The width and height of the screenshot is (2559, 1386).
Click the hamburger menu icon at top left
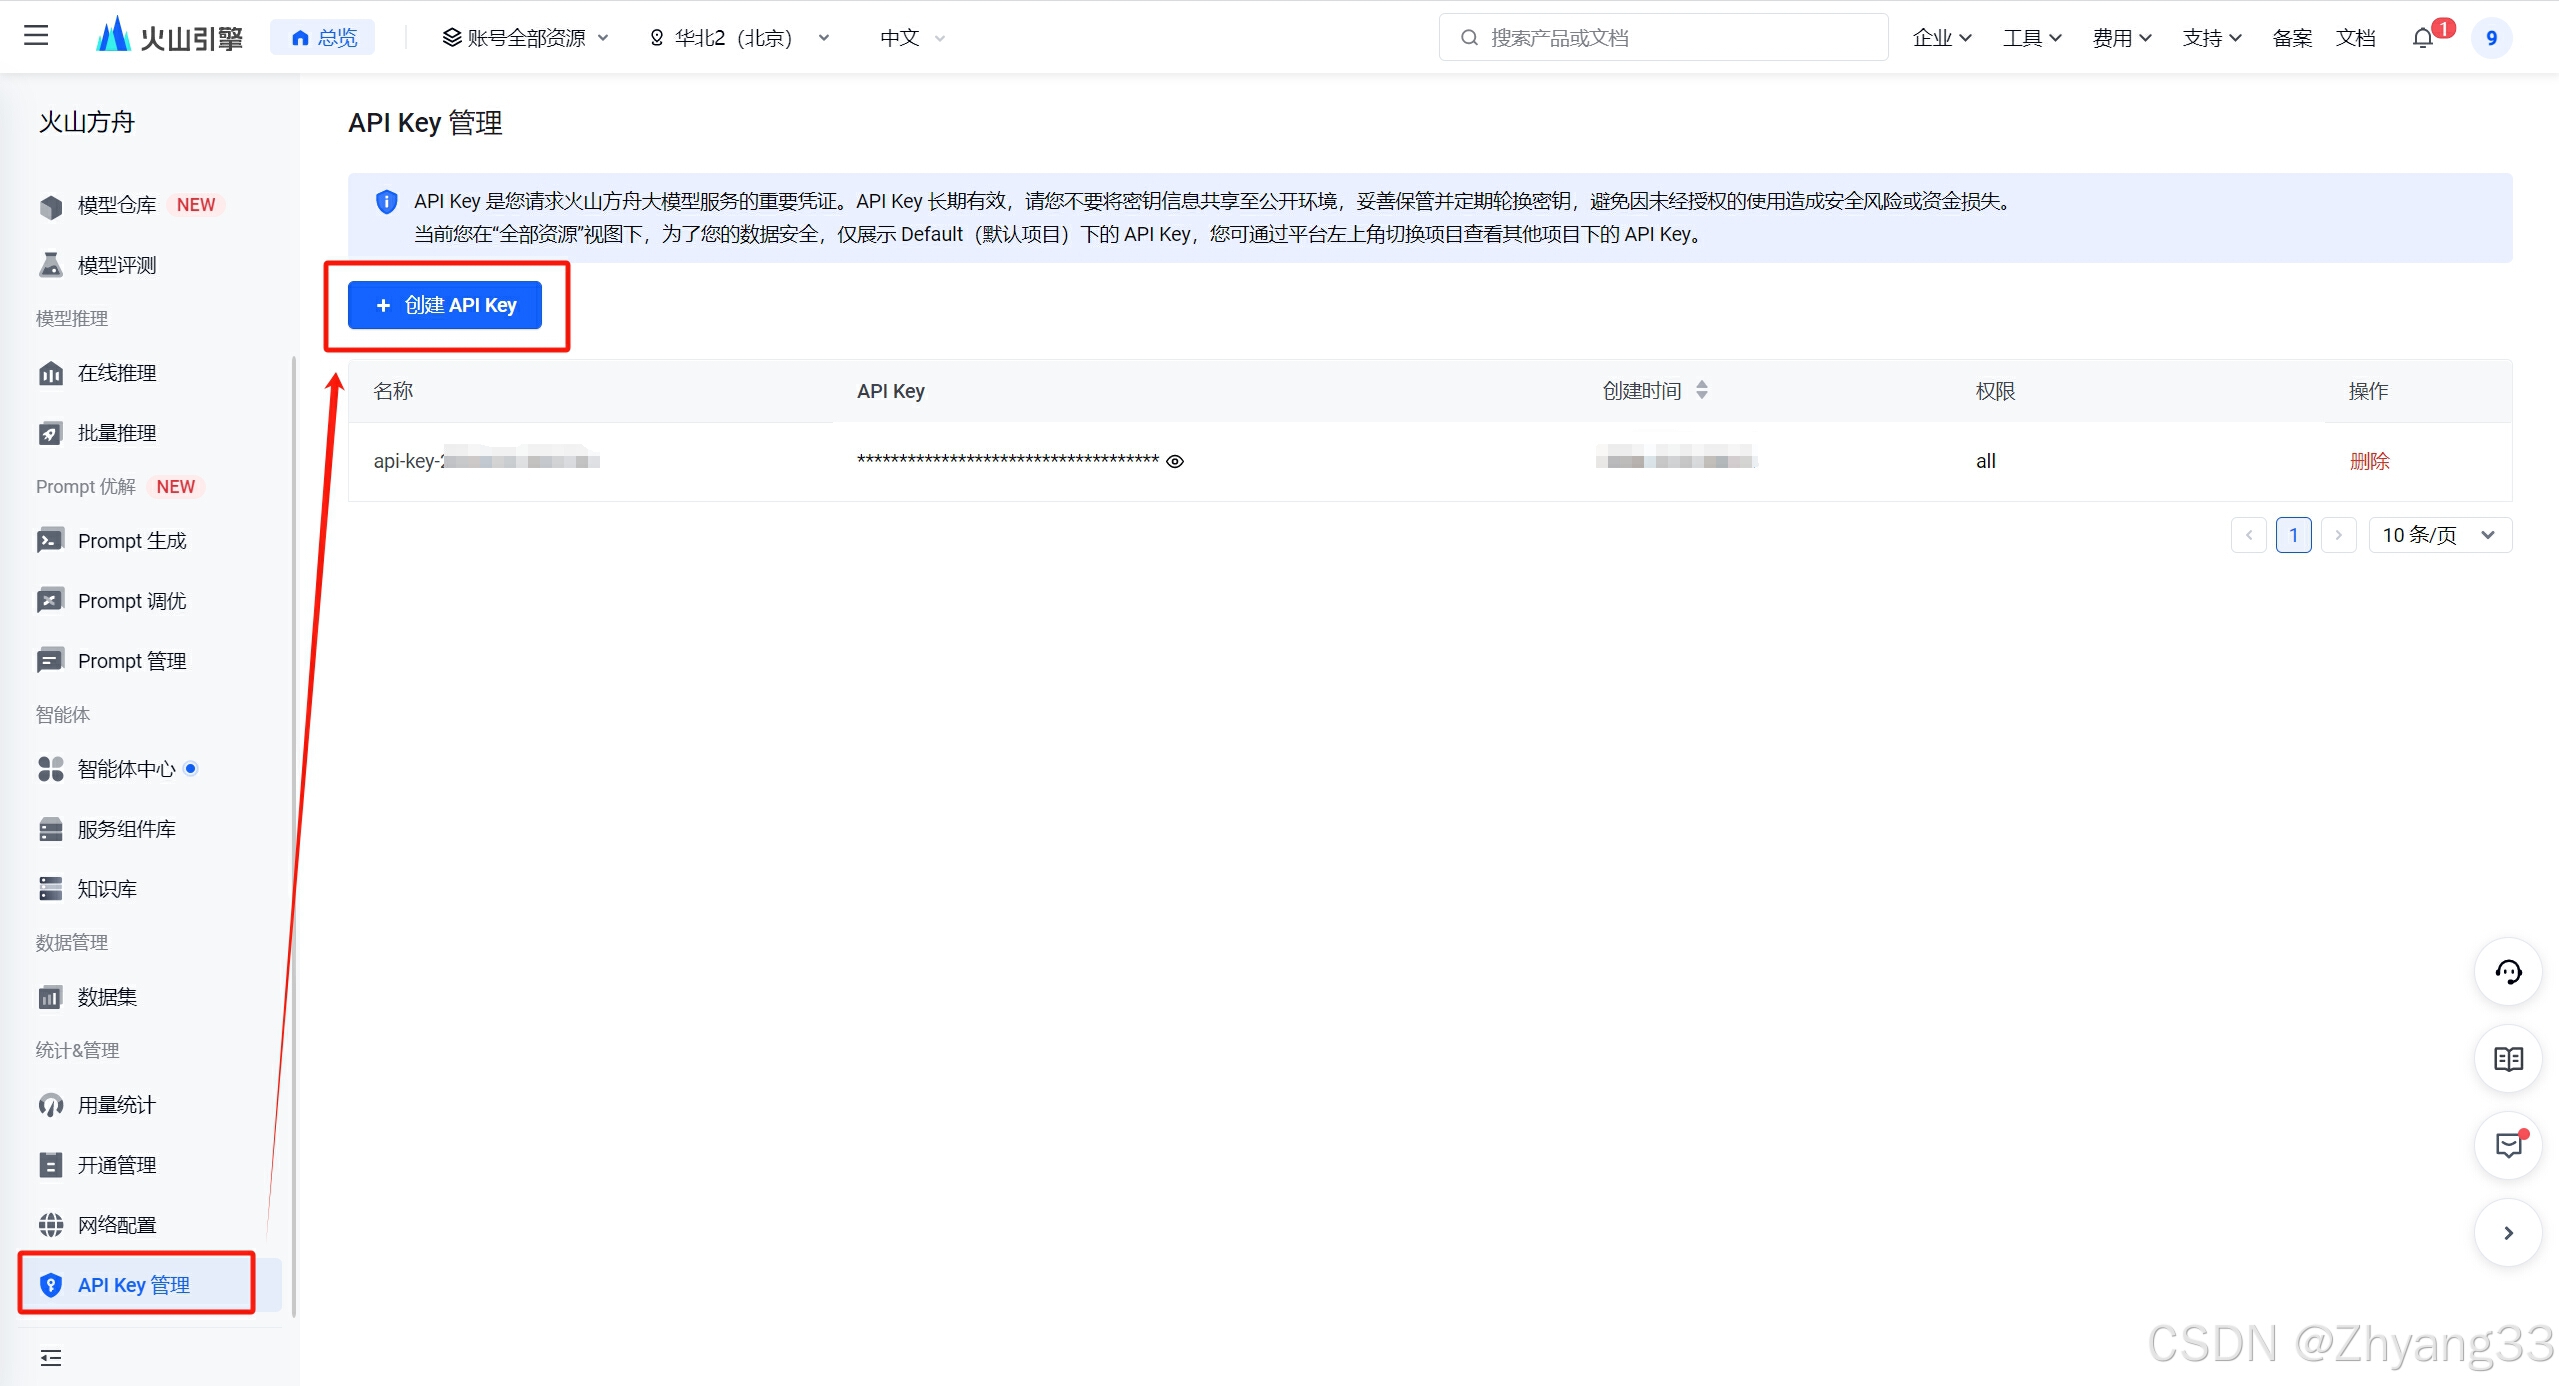tap(36, 36)
